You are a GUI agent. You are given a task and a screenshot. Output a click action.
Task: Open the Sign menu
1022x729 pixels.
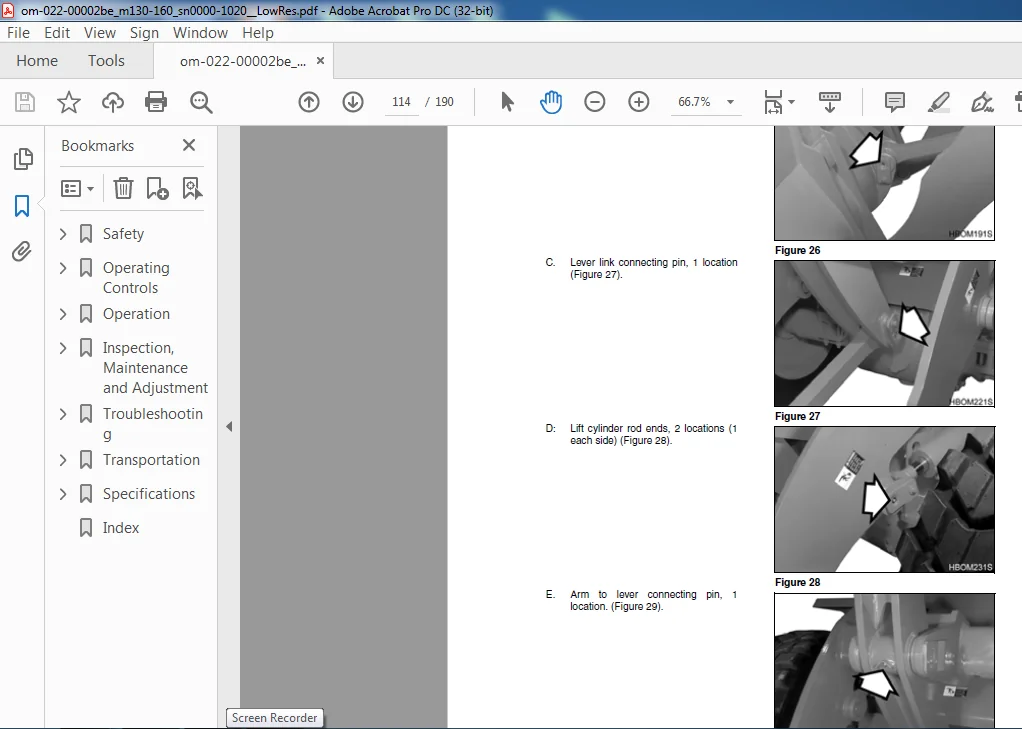(x=144, y=33)
